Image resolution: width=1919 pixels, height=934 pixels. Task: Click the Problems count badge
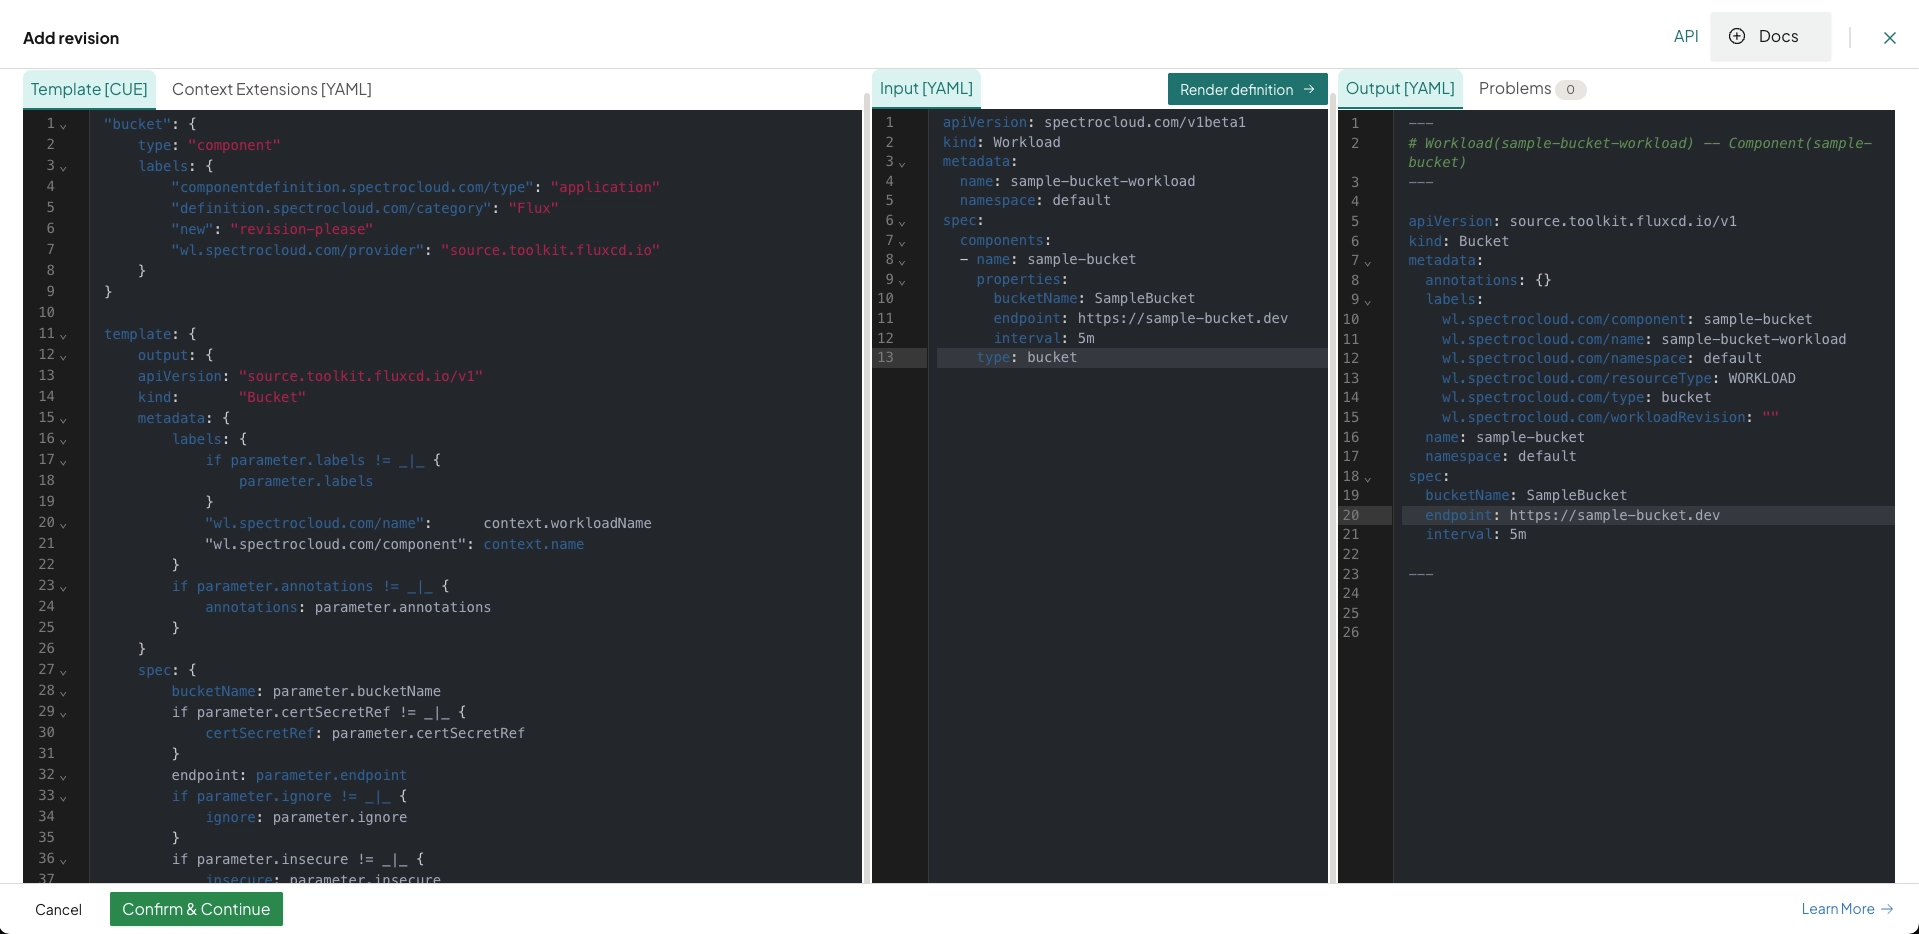(1570, 90)
